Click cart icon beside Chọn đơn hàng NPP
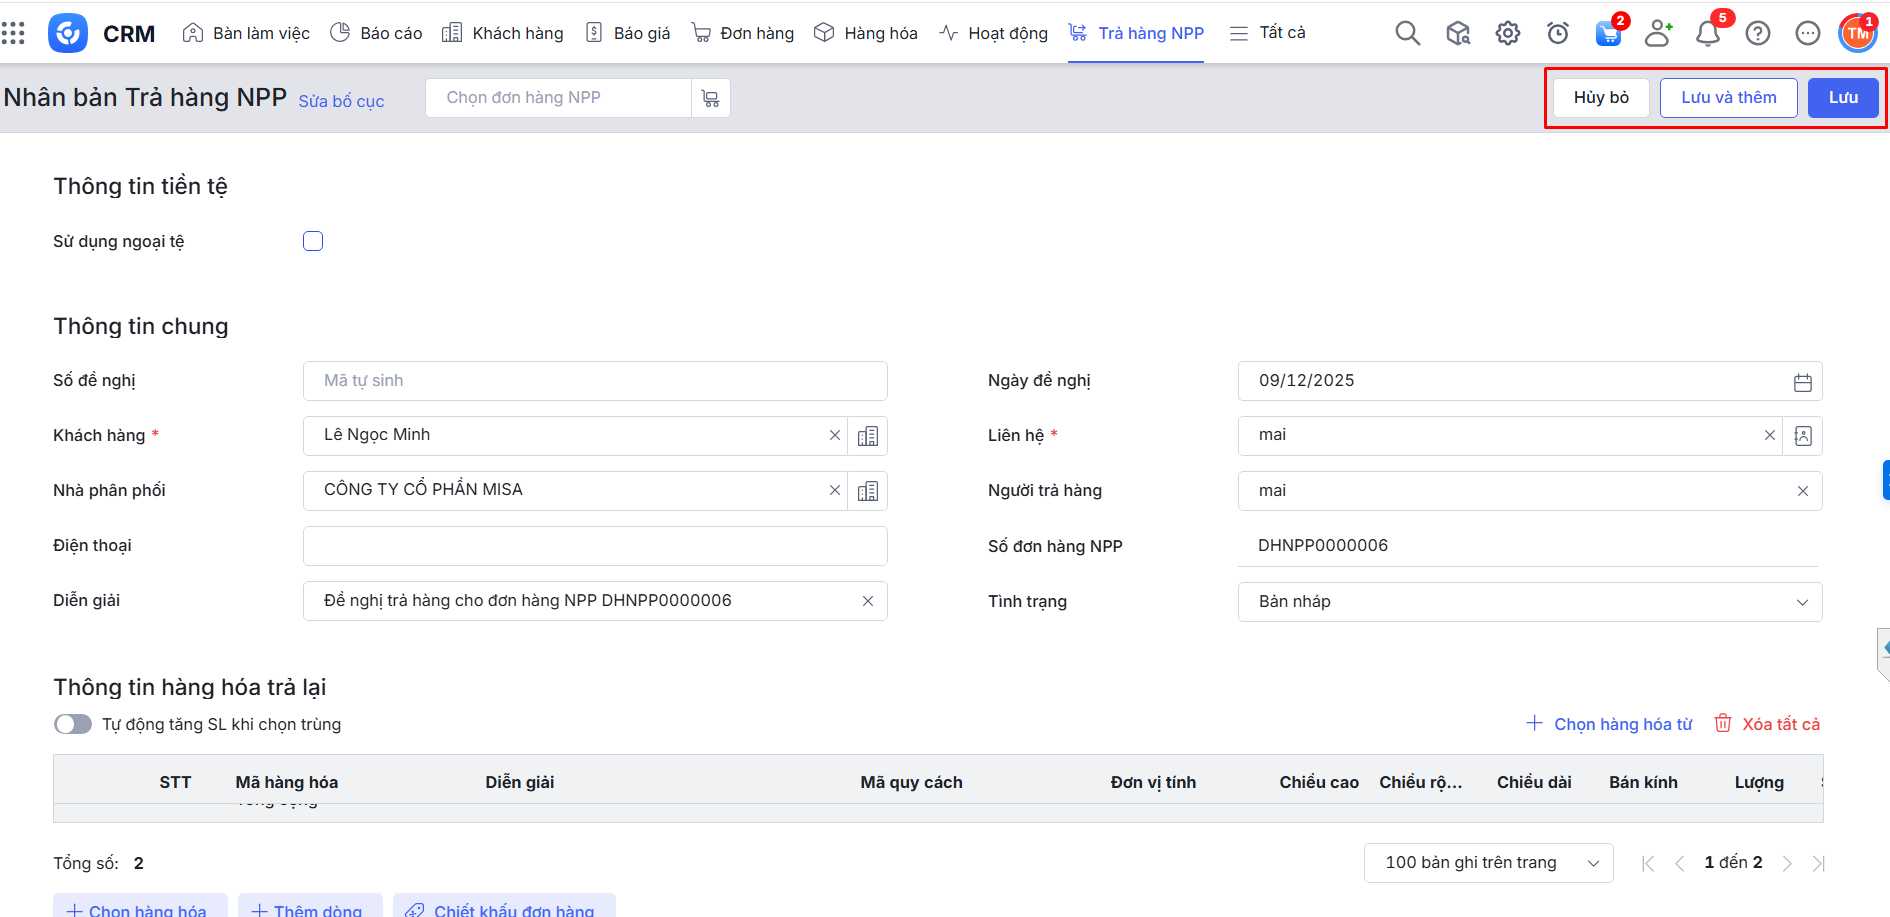This screenshot has height=917, width=1890. (710, 98)
